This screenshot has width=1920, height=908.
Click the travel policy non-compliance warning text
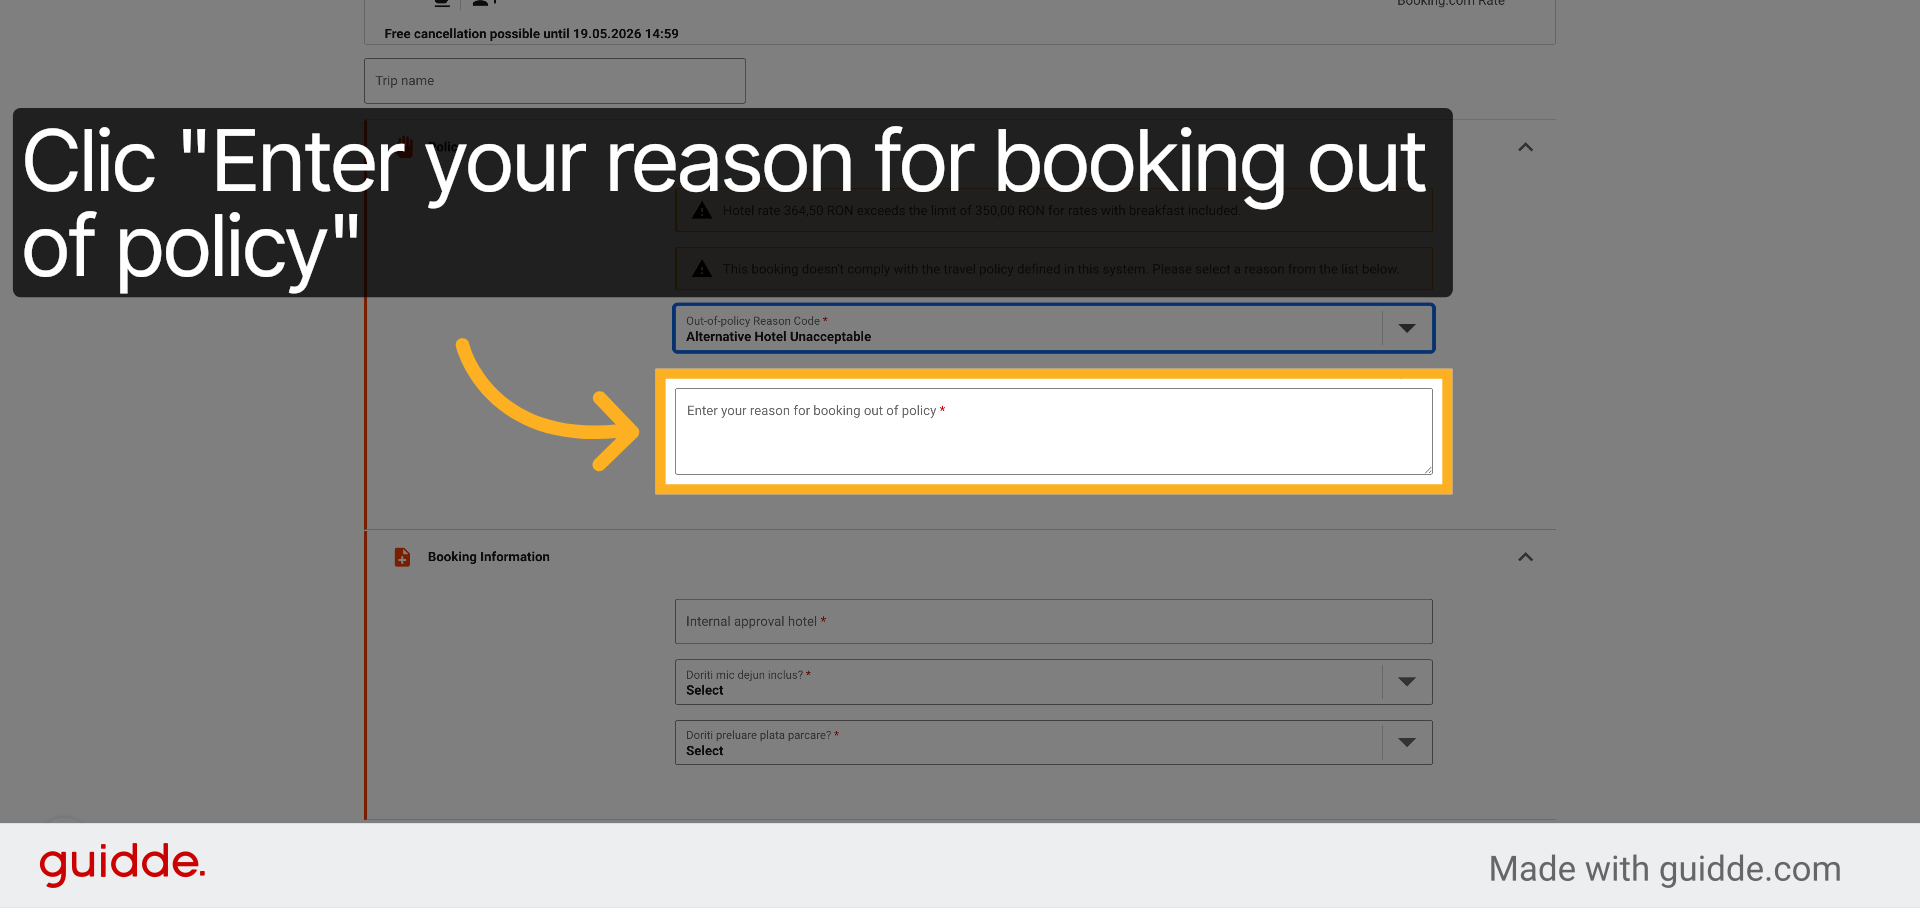(1061, 269)
